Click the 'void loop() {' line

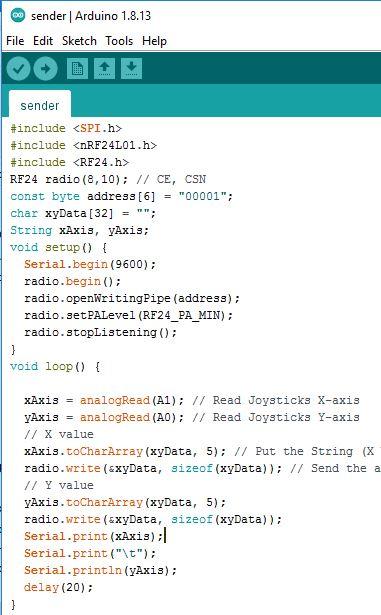55,366
